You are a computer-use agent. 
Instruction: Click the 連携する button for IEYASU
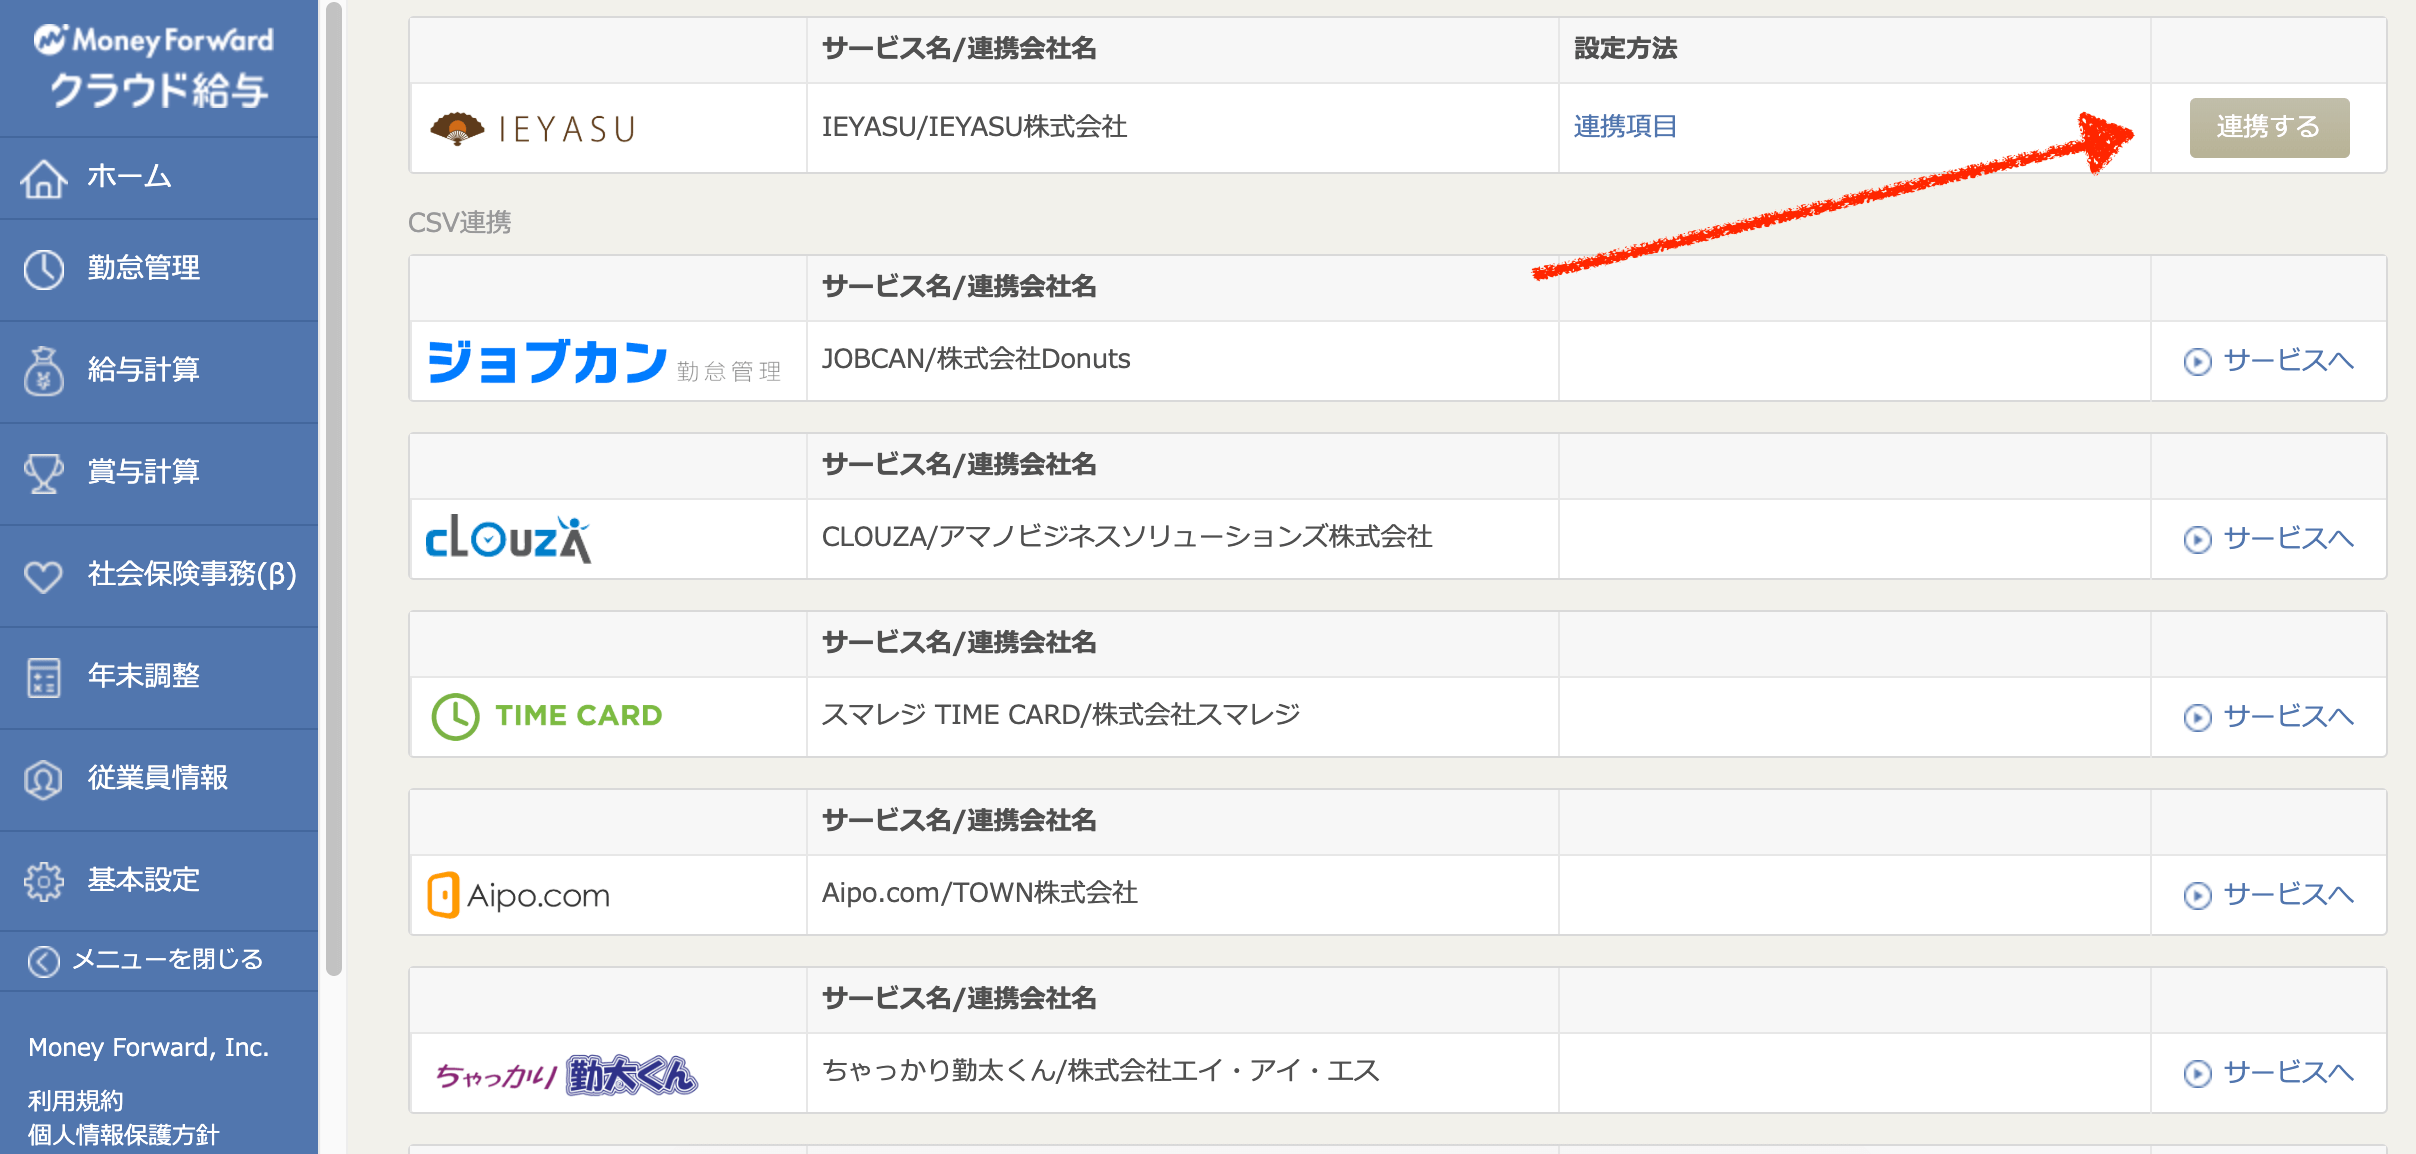click(x=2269, y=128)
